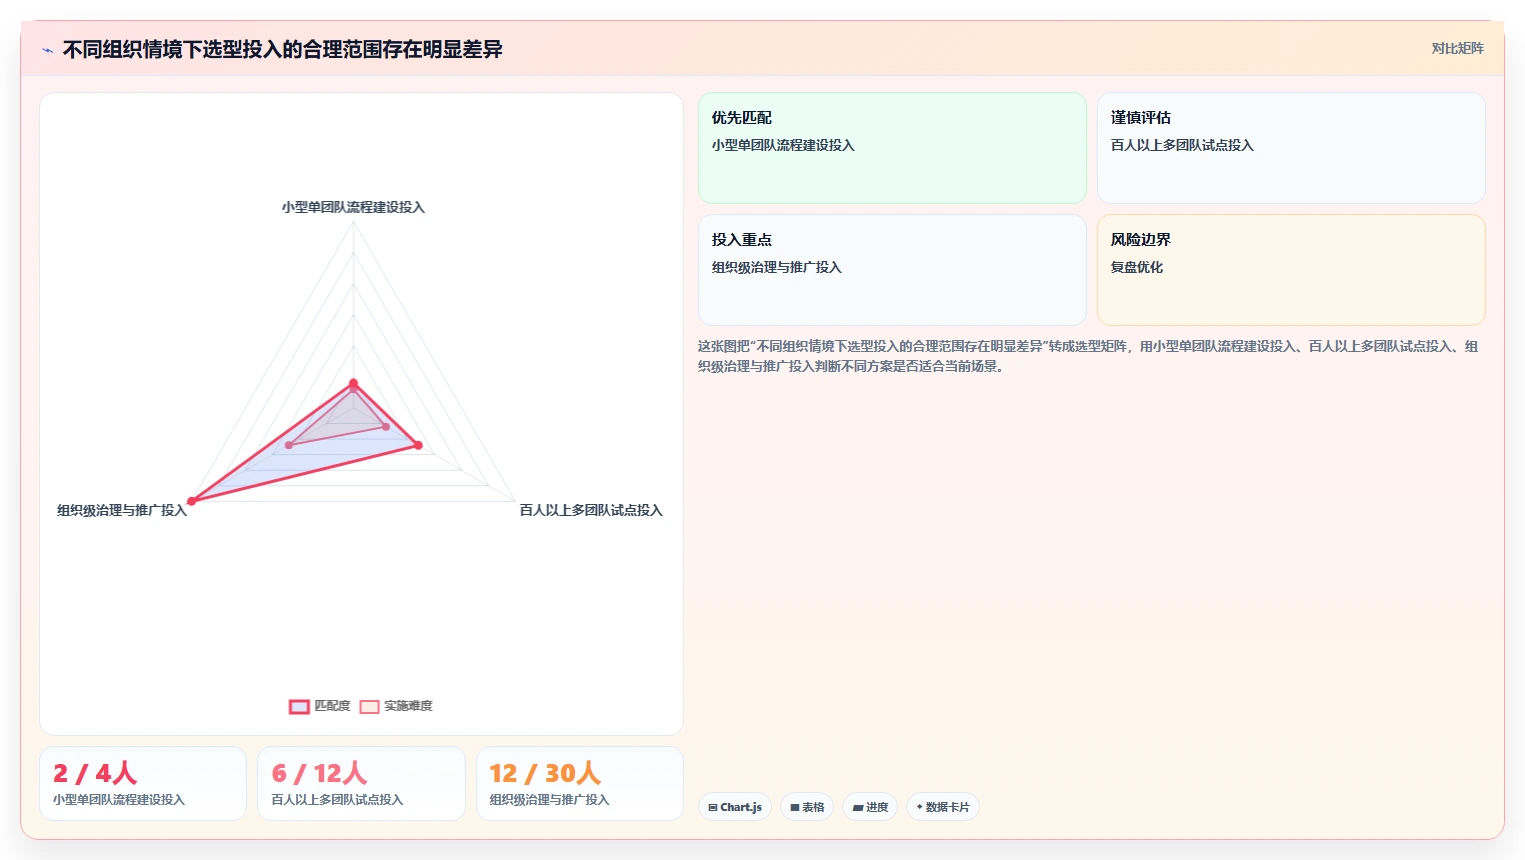Toggle the 实施难度 legend entry
1525x860 pixels.
pos(396,706)
